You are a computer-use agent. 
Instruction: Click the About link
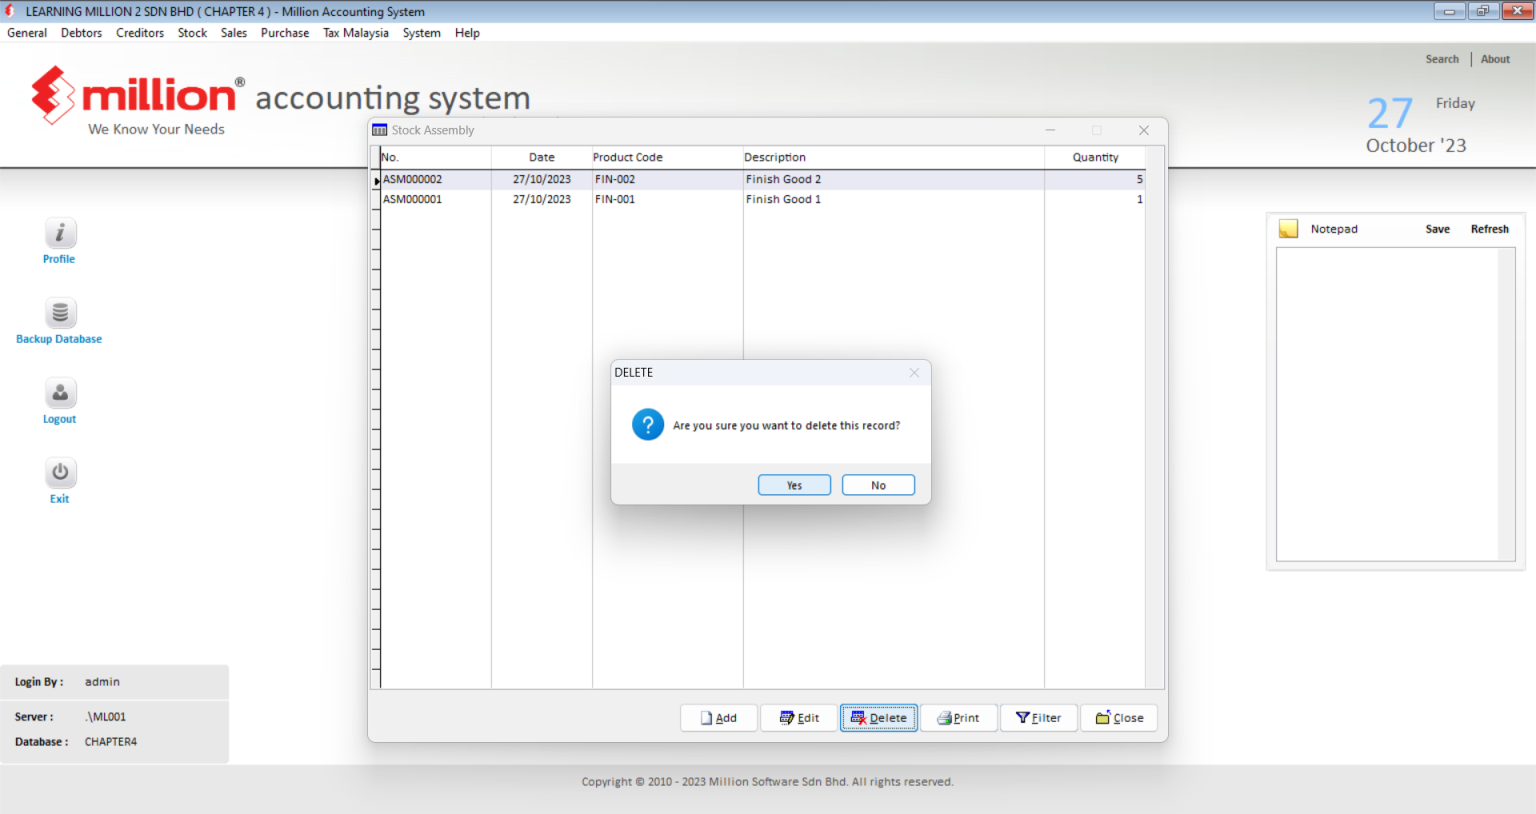1495,59
